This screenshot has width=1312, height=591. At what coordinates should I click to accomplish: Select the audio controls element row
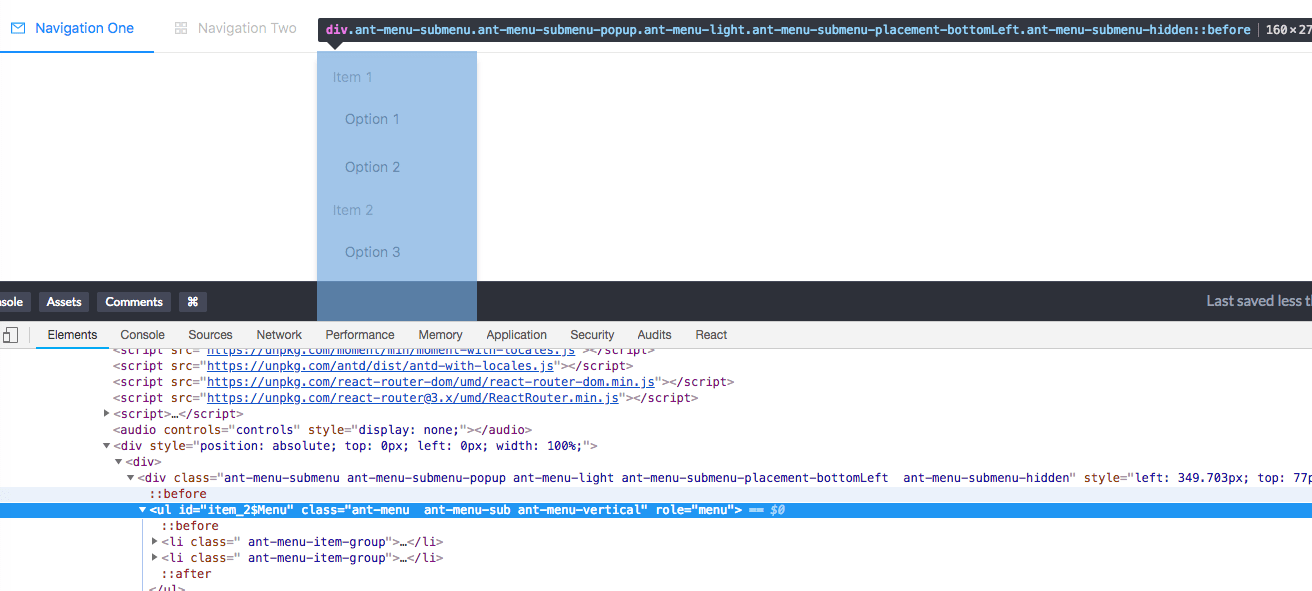click(x=300, y=430)
